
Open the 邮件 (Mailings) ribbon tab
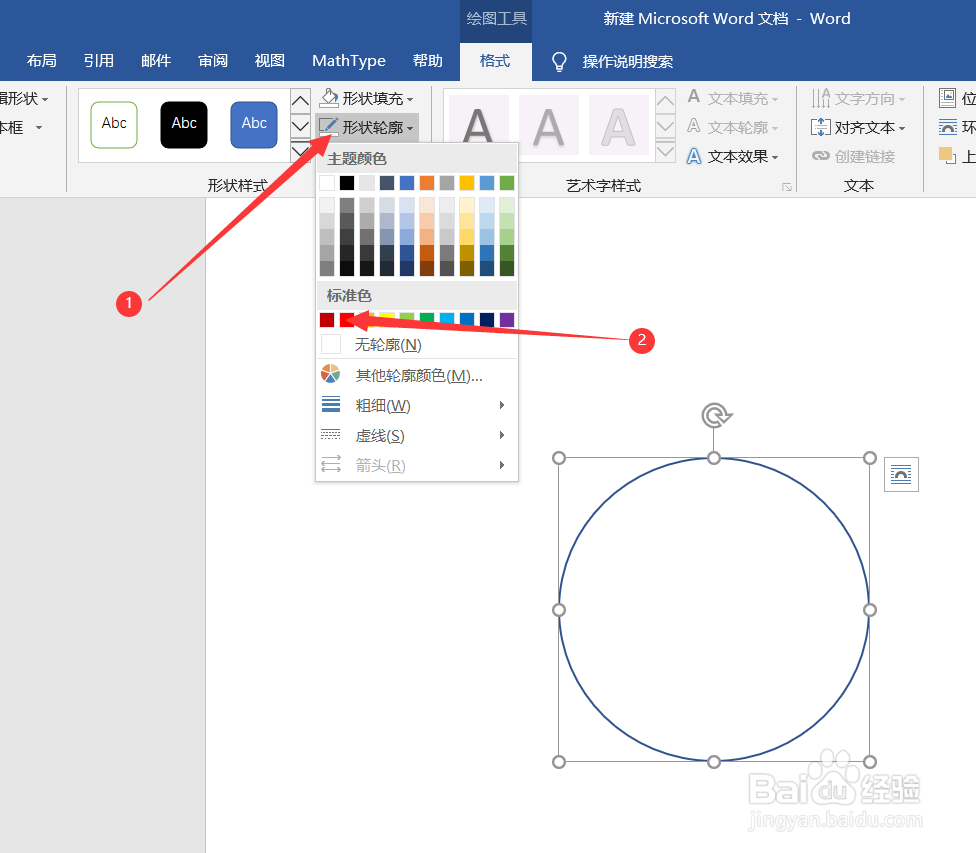(x=156, y=61)
